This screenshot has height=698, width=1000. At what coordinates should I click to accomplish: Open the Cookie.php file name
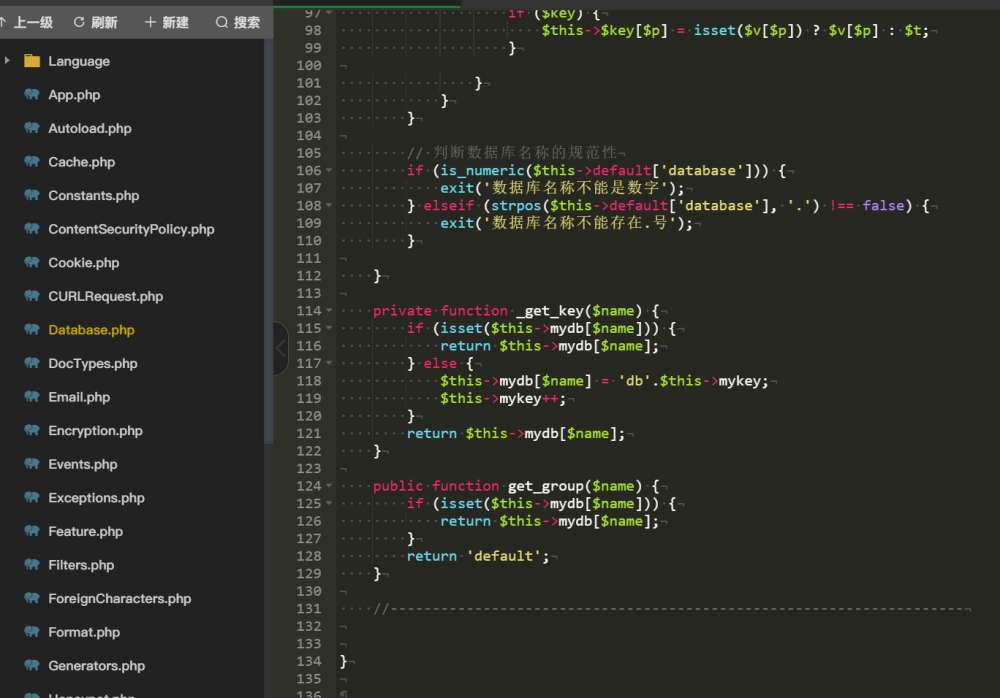pyautogui.click(x=84, y=263)
